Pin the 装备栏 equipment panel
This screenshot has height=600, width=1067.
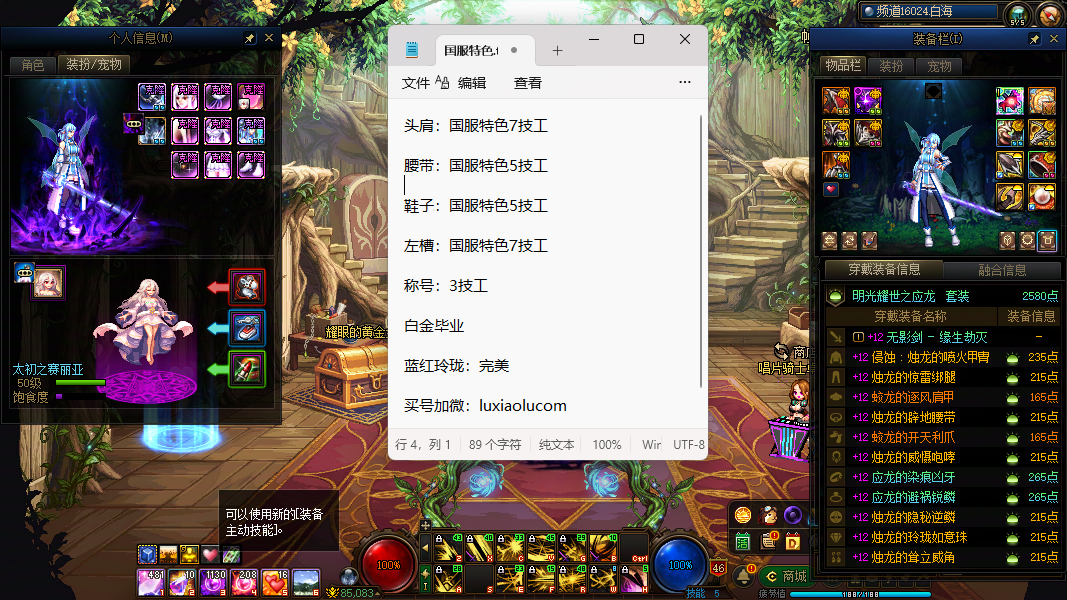(1034, 38)
